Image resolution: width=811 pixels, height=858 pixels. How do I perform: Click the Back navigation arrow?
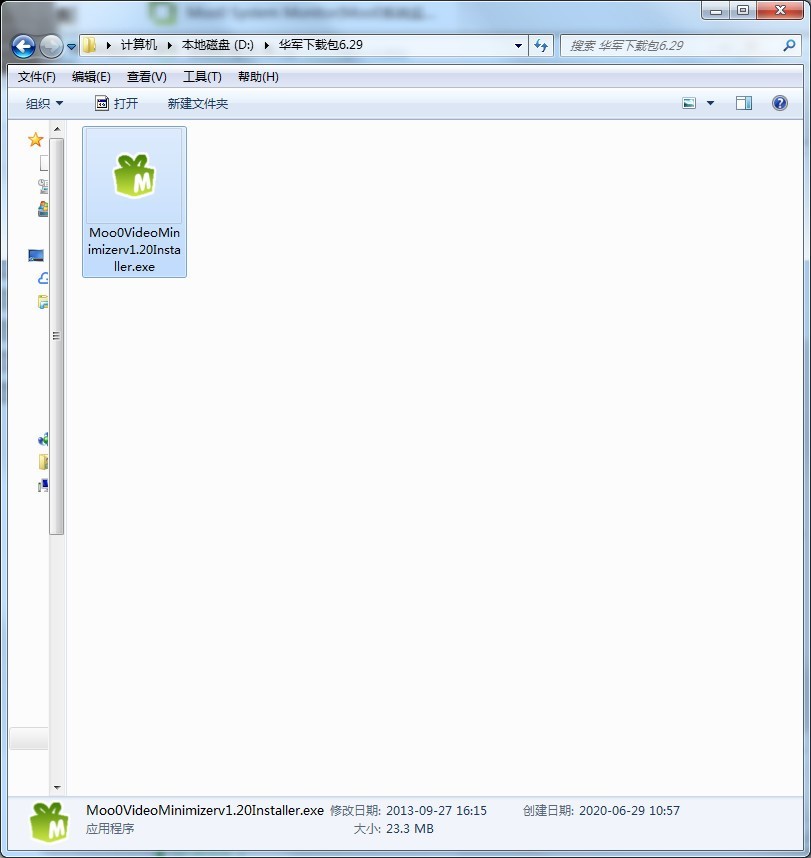click(x=22, y=46)
